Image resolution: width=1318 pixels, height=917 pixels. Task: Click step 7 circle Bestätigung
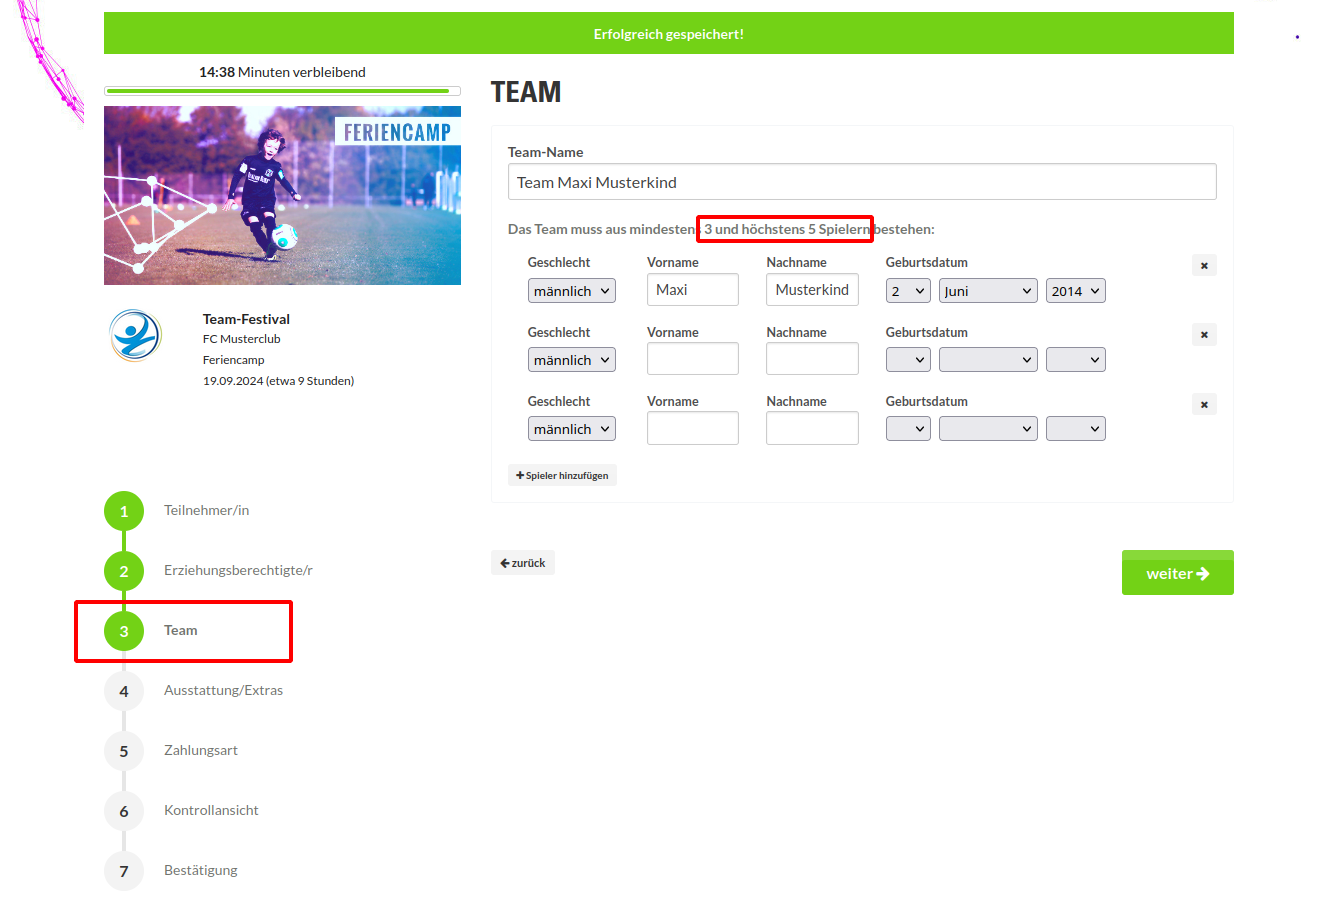[x=124, y=871]
